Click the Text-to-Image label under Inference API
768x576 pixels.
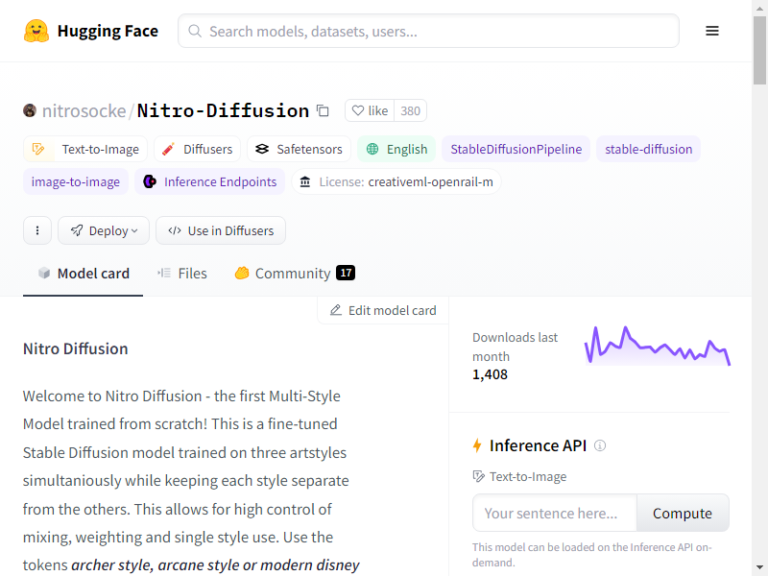(x=528, y=477)
